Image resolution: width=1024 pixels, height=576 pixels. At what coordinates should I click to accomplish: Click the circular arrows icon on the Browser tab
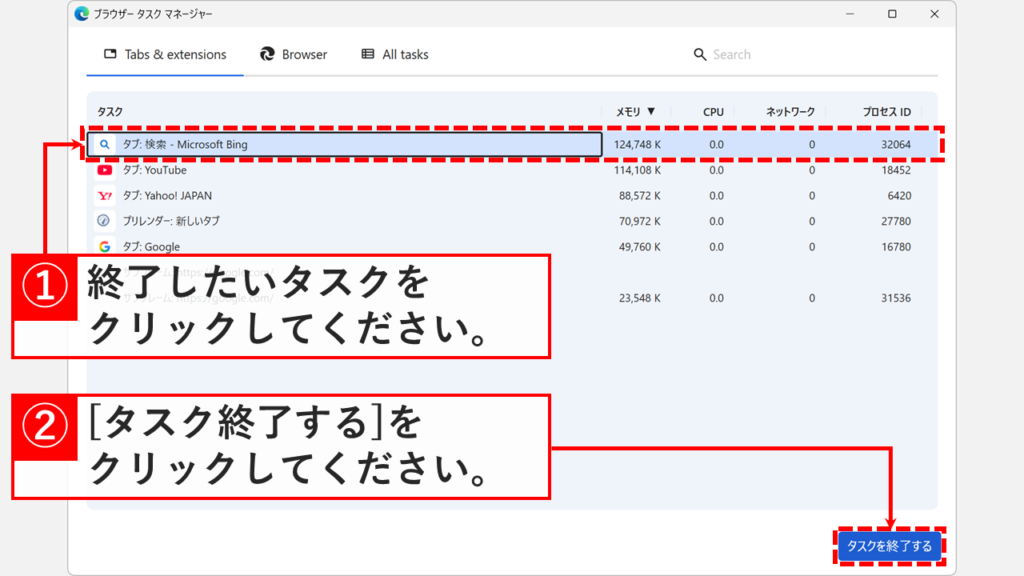(x=265, y=54)
